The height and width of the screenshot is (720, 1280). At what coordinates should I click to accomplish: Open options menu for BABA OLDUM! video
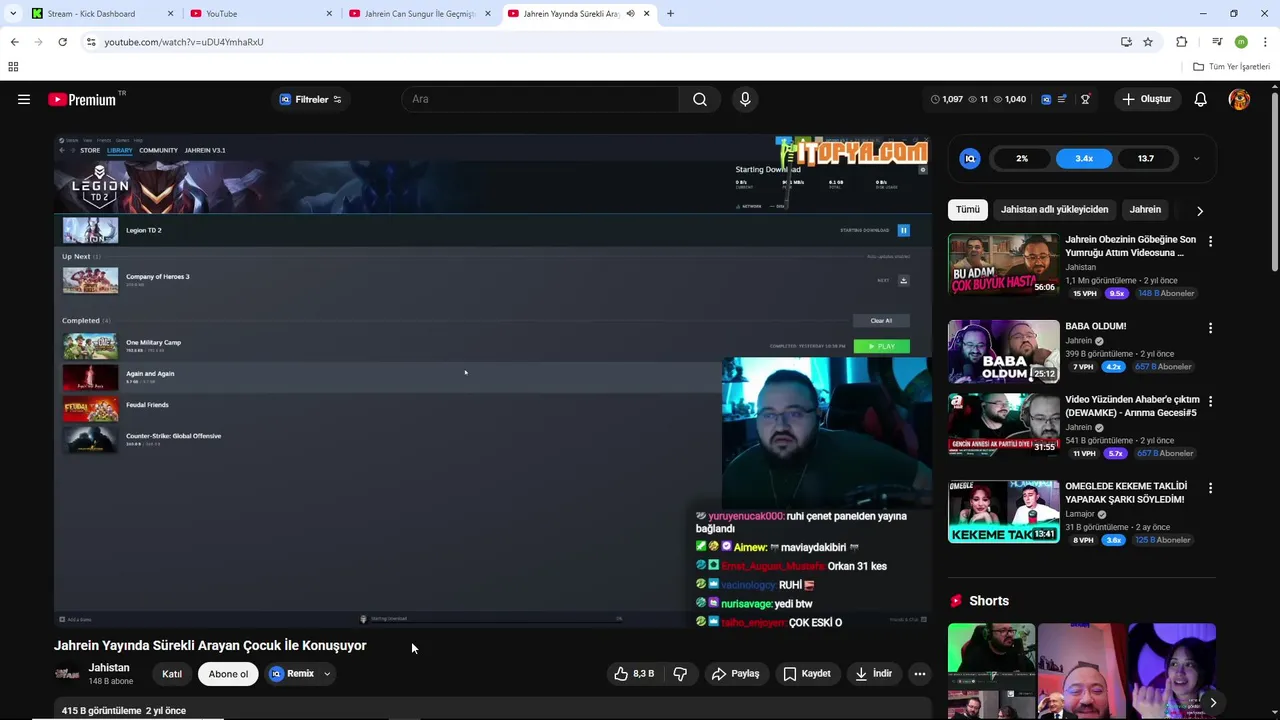[x=1210, y=328]
